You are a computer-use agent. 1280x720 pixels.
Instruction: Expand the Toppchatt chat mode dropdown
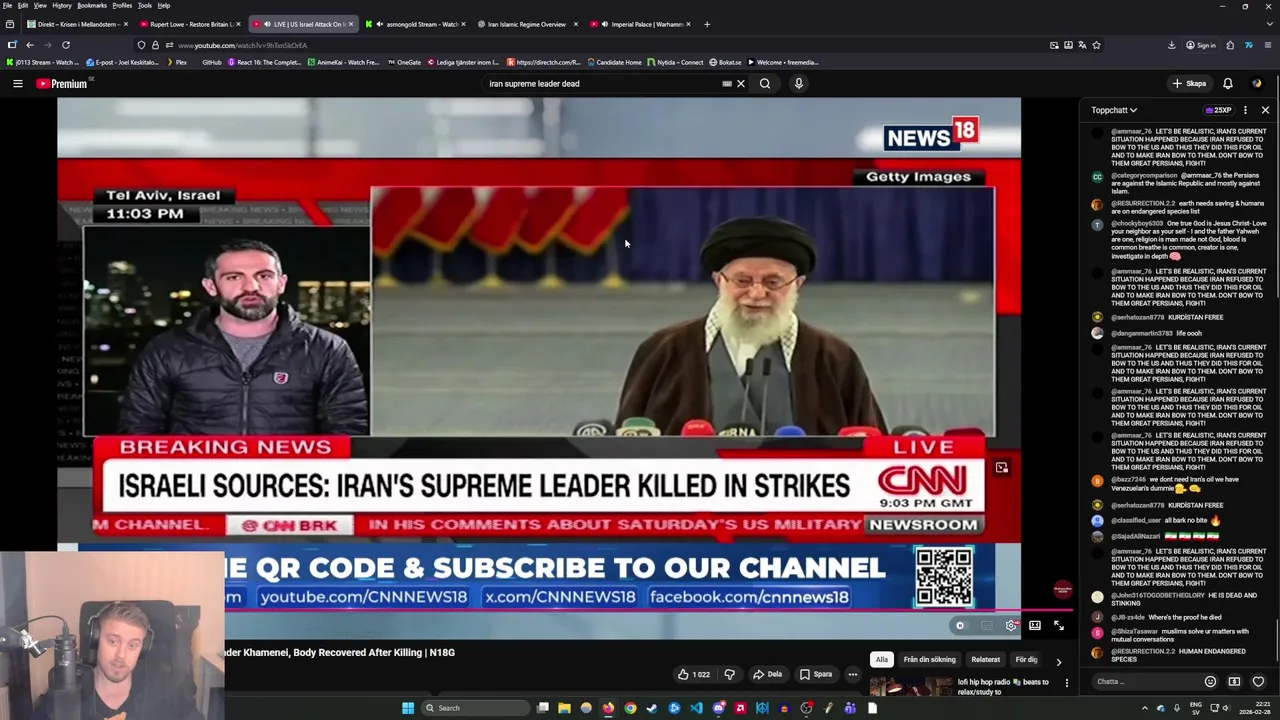pyautogui.click(x=1114, y=110)
